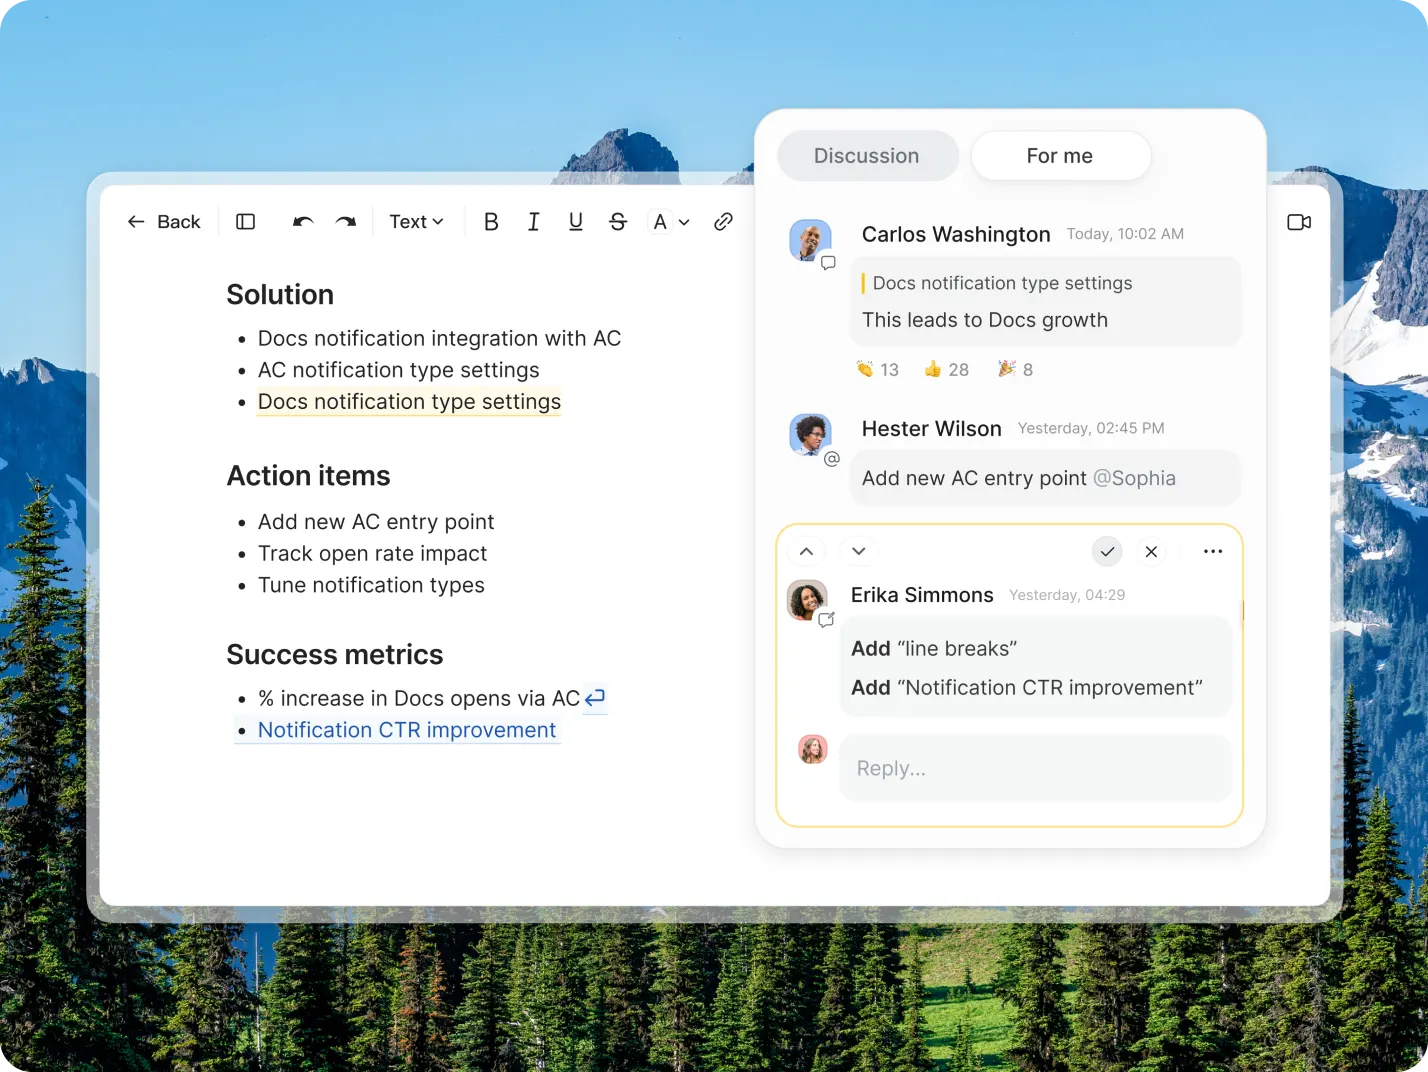
Task: Open more options on Erika's comment
Action: click(1213, 551)
